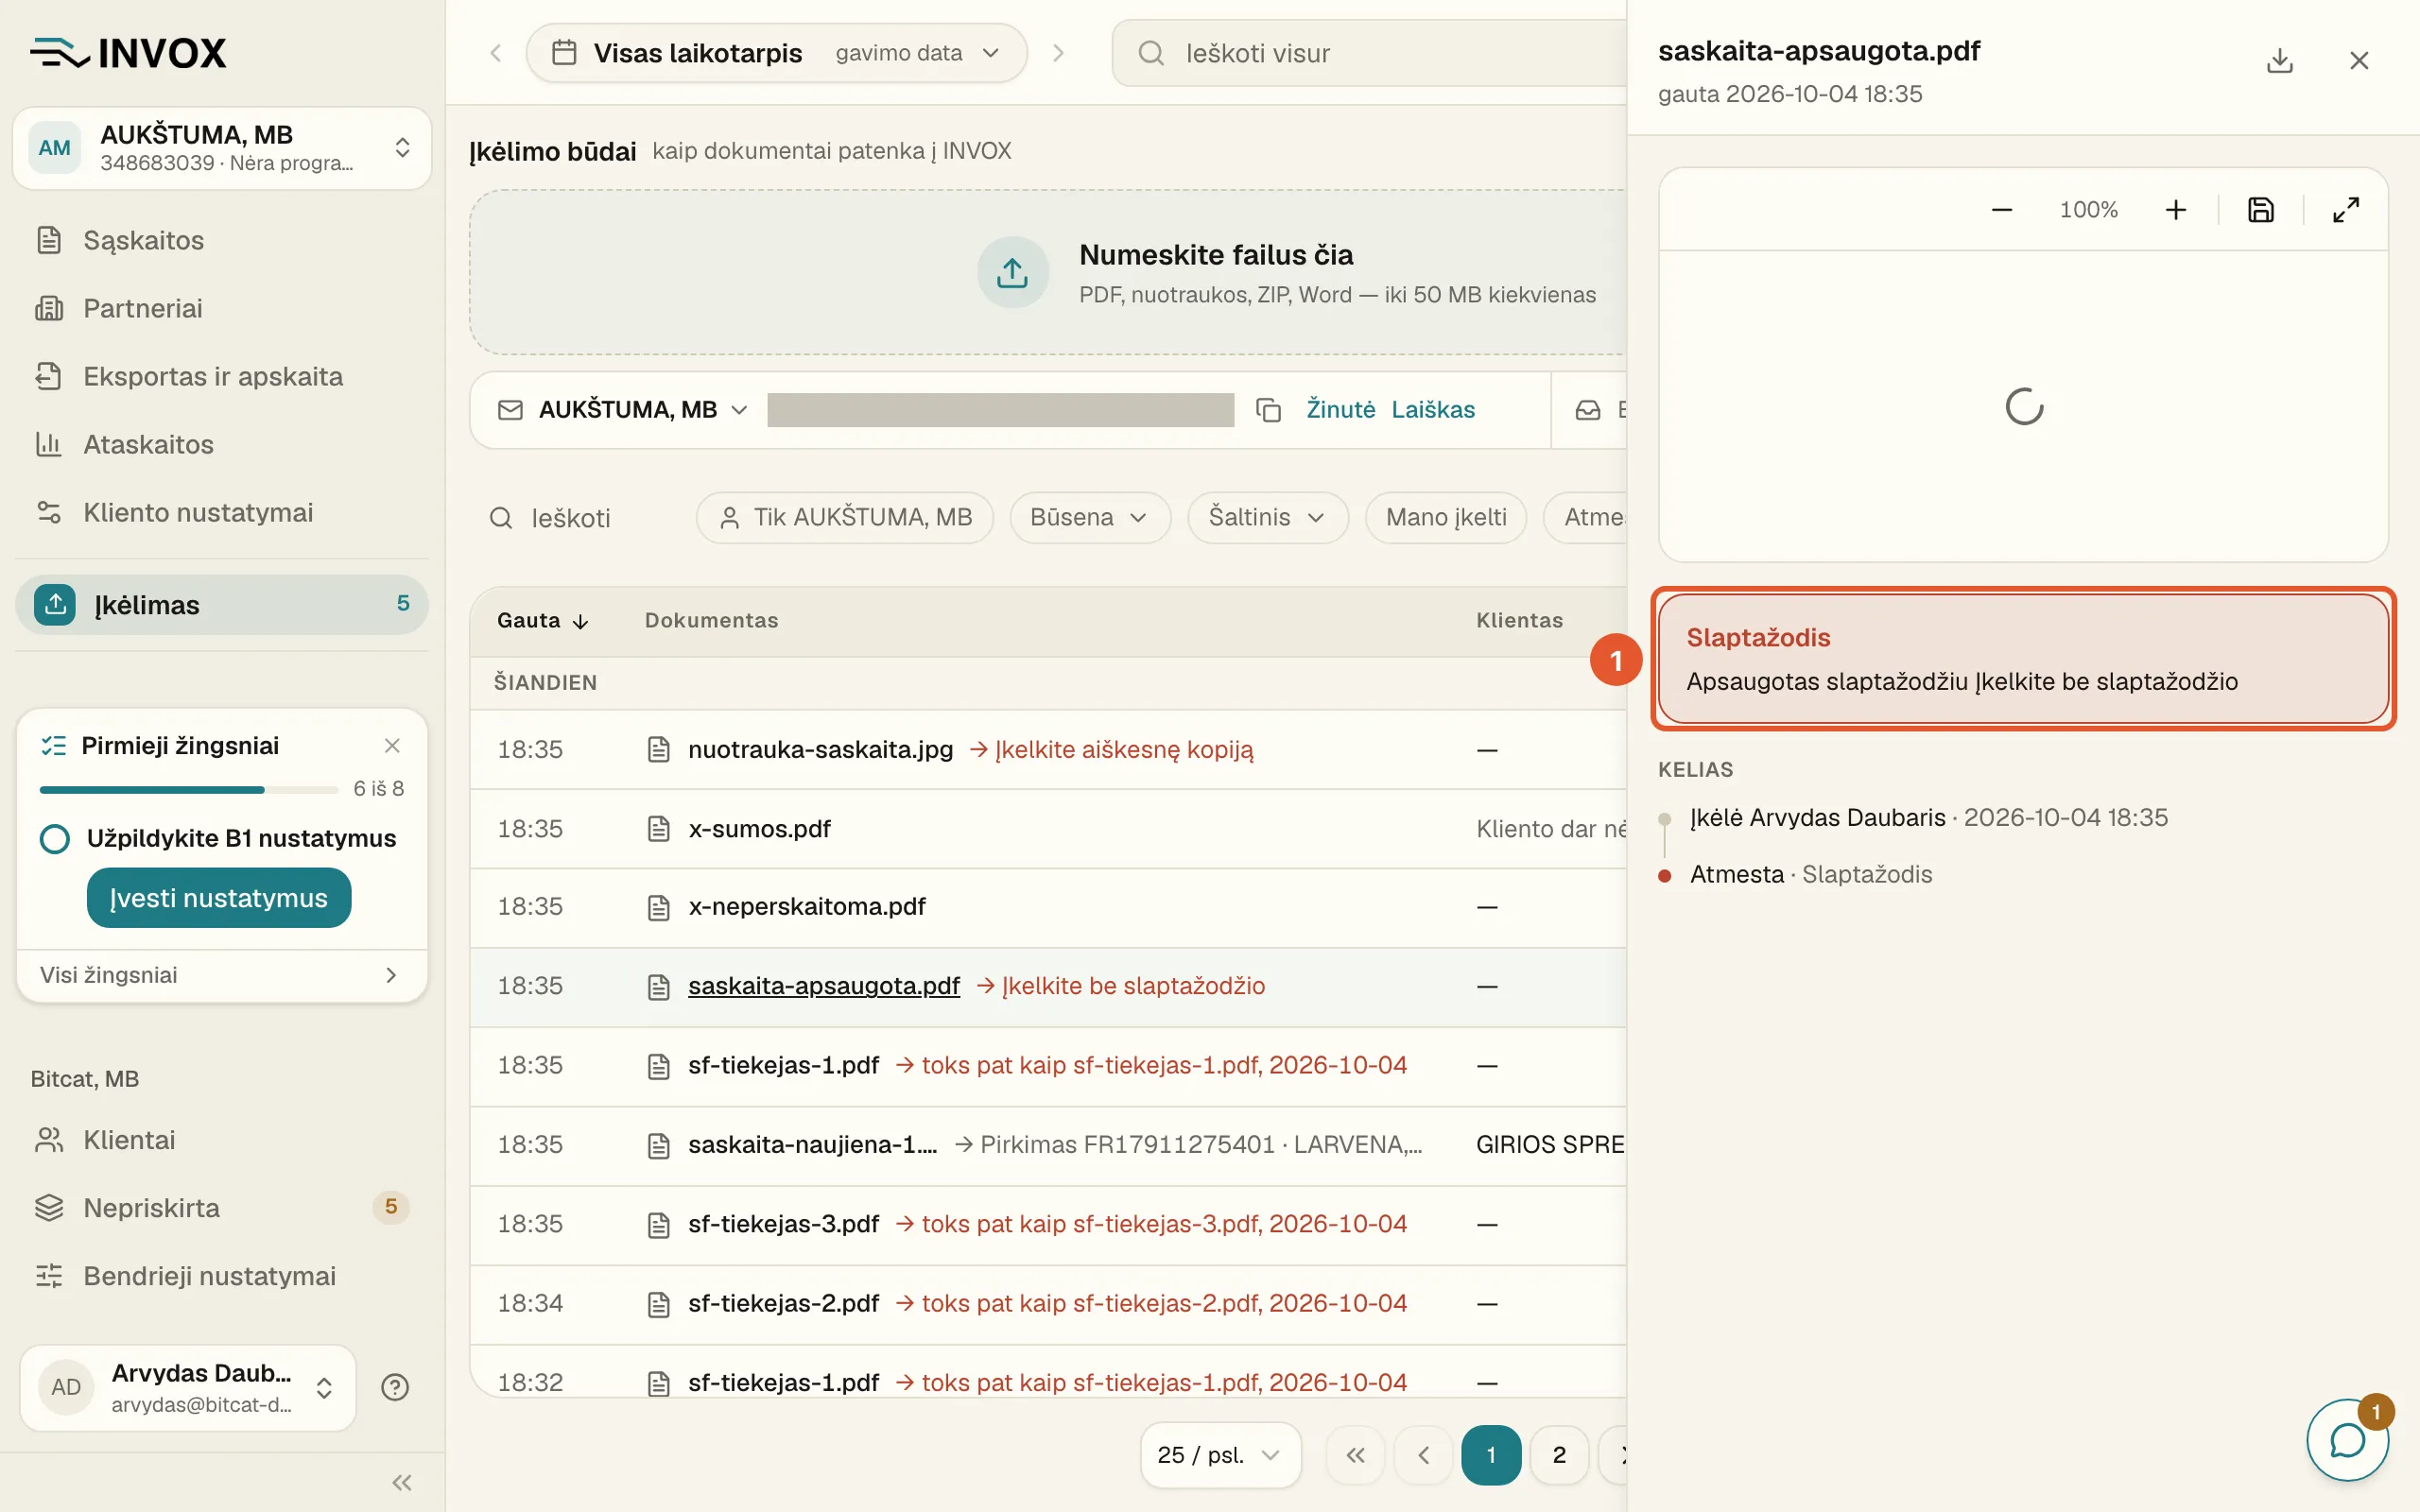Go to previous results page
The image size is (2420, 1512).
tap(1423, 1455)
